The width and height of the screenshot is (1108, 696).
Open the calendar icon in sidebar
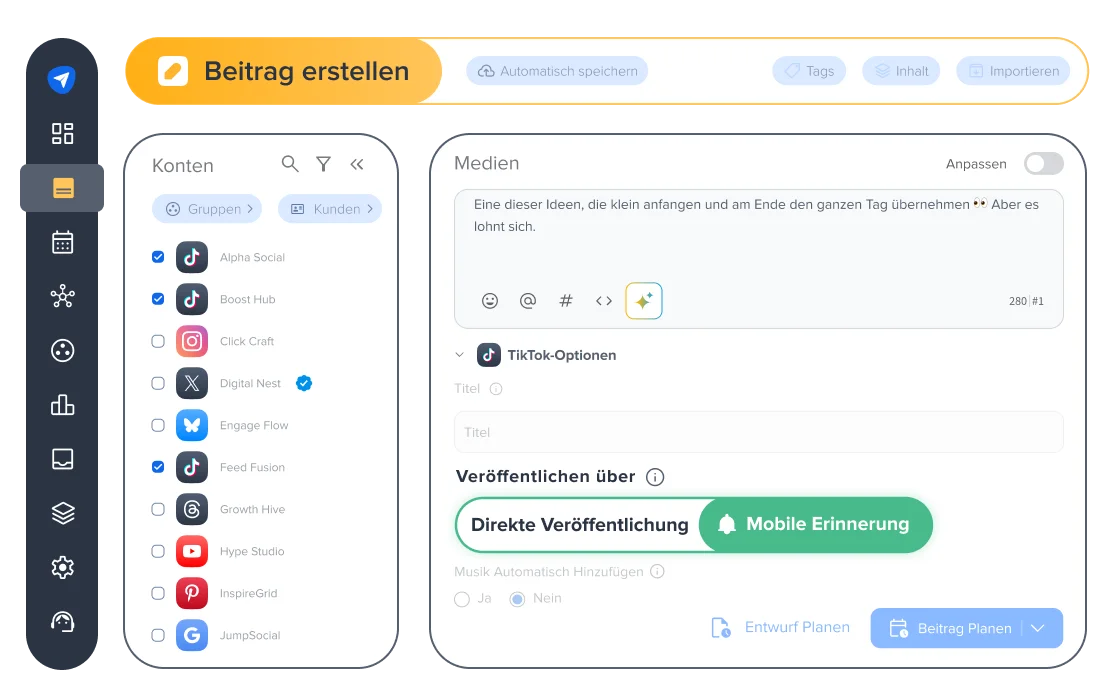[x=62, y=242]
